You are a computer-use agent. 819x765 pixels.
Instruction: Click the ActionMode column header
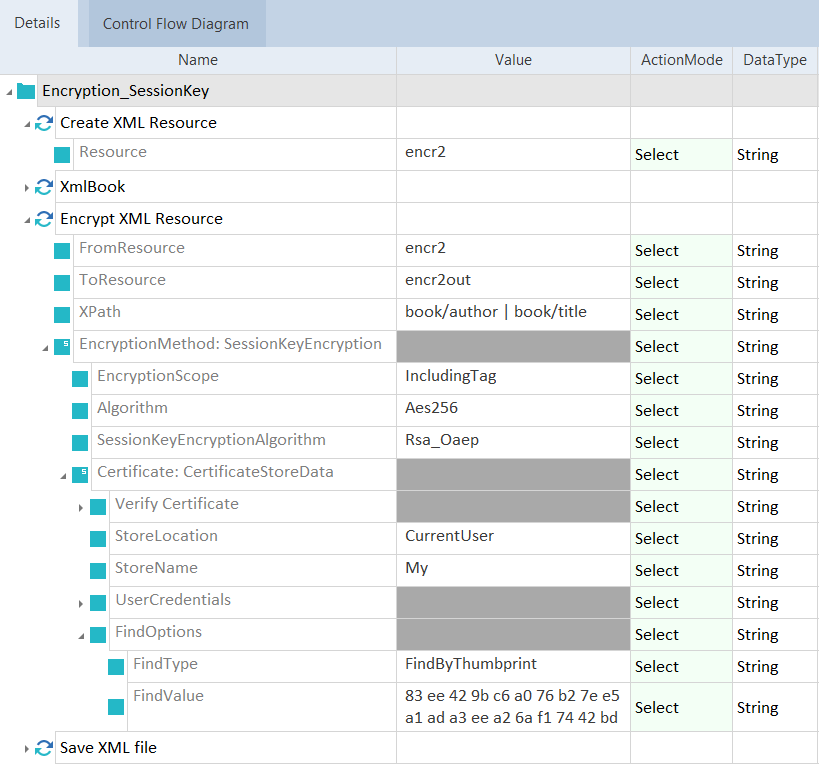point(681,60)
